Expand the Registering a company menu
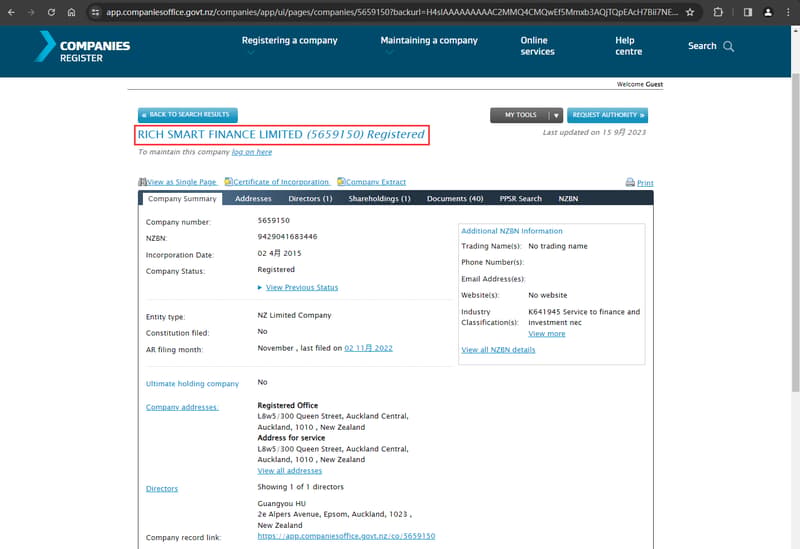Image resolution: width=800 pixels, height=549 pixels. [x=289, y=40]
